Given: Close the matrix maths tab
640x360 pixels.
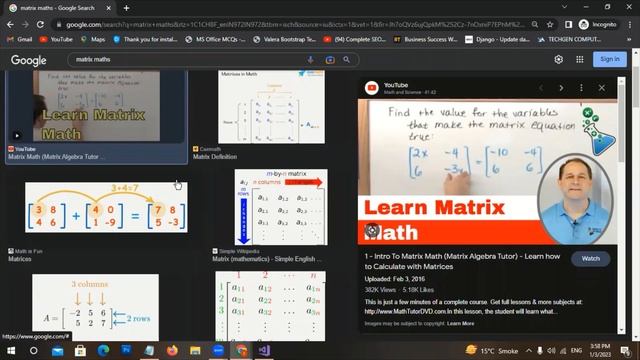Looking at the screenshot, I should tap(109, 8).
